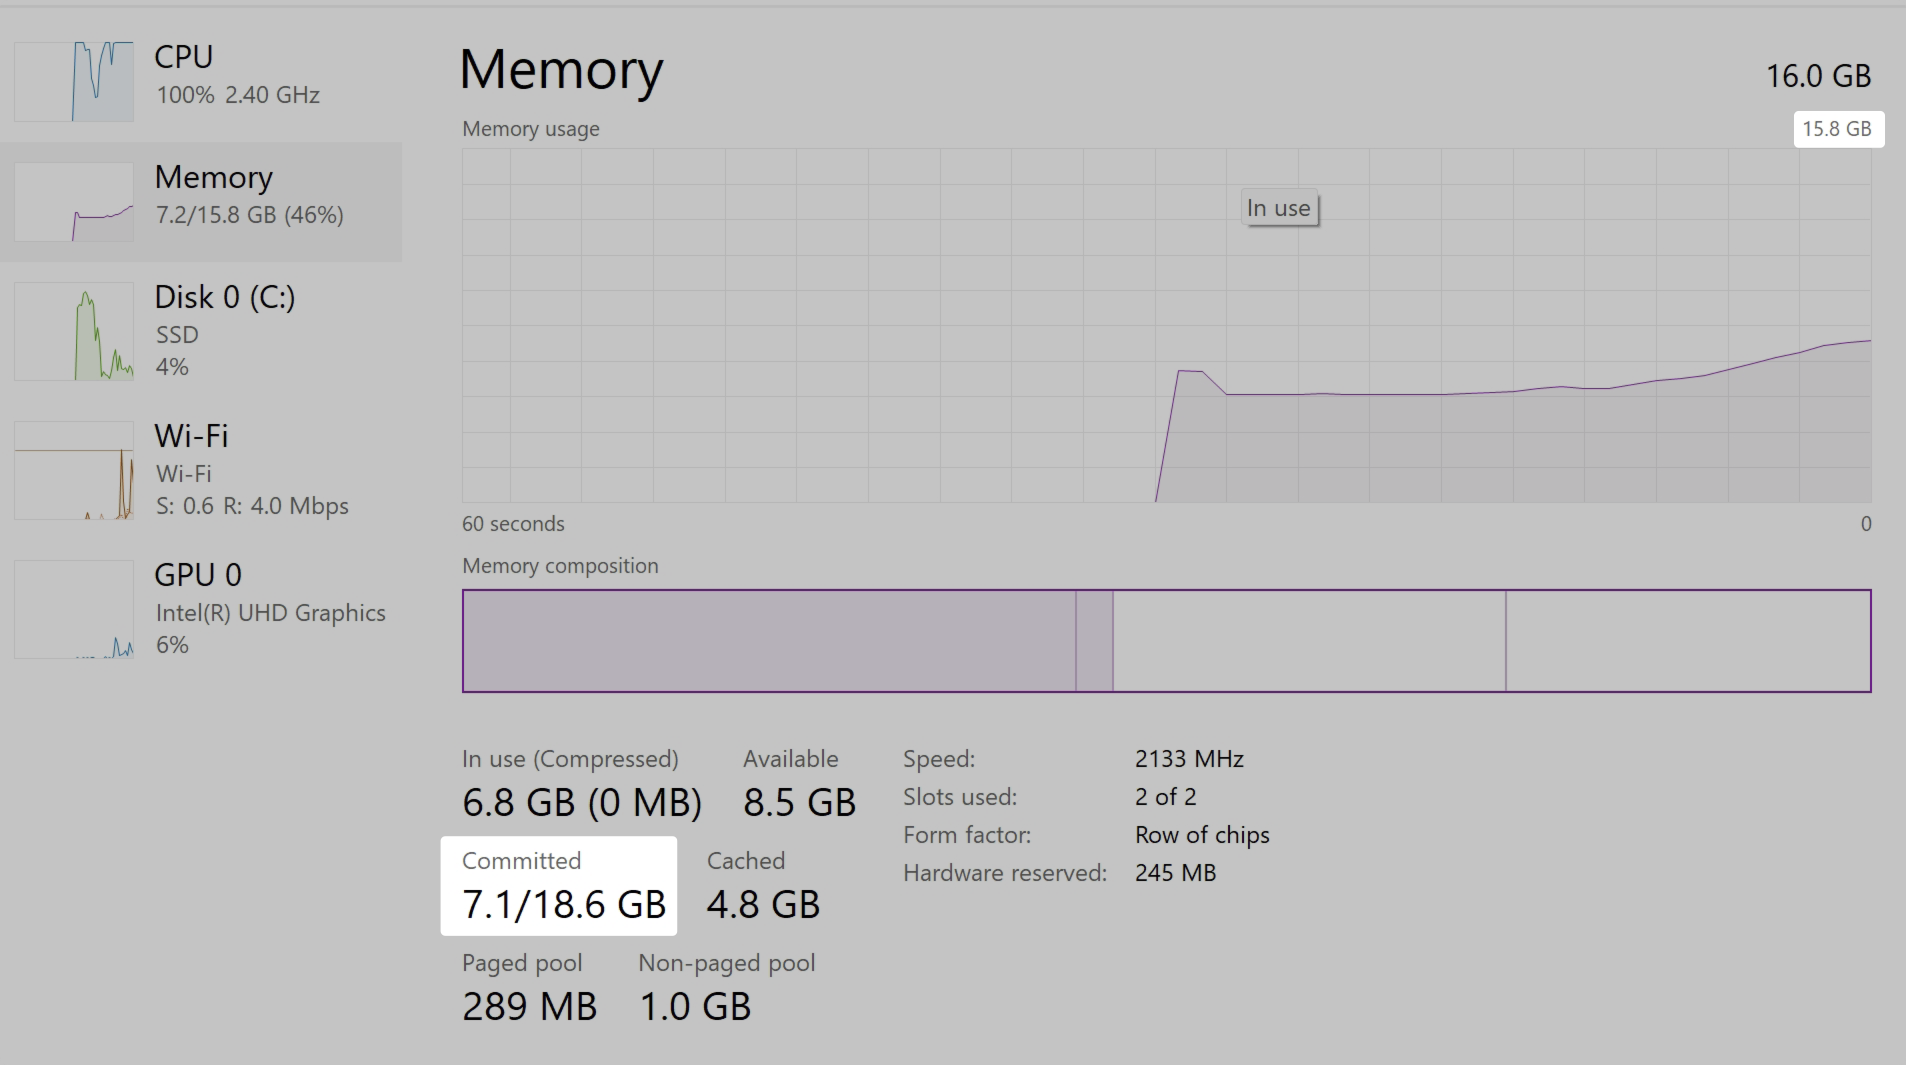This screenshot has height=1065, width=1906.
Task: Click the In use tooltip label
Action: 1278,208
